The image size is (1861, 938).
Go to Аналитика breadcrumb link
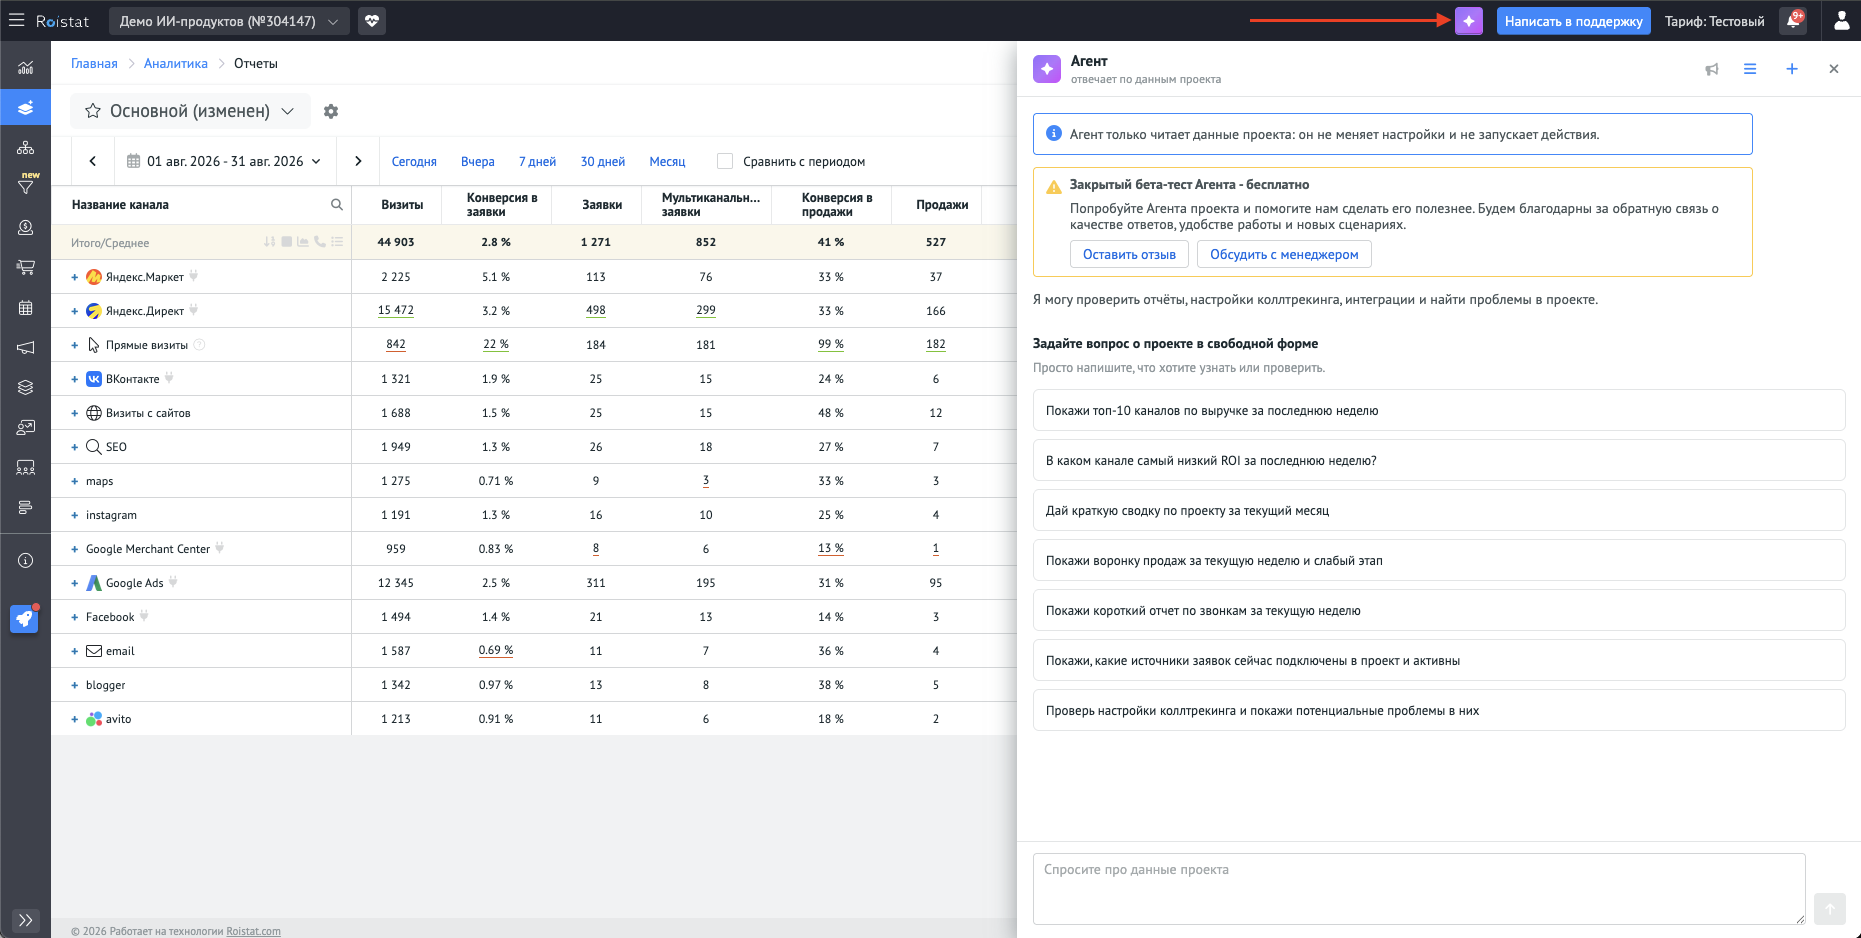click(x=176, y=63)
